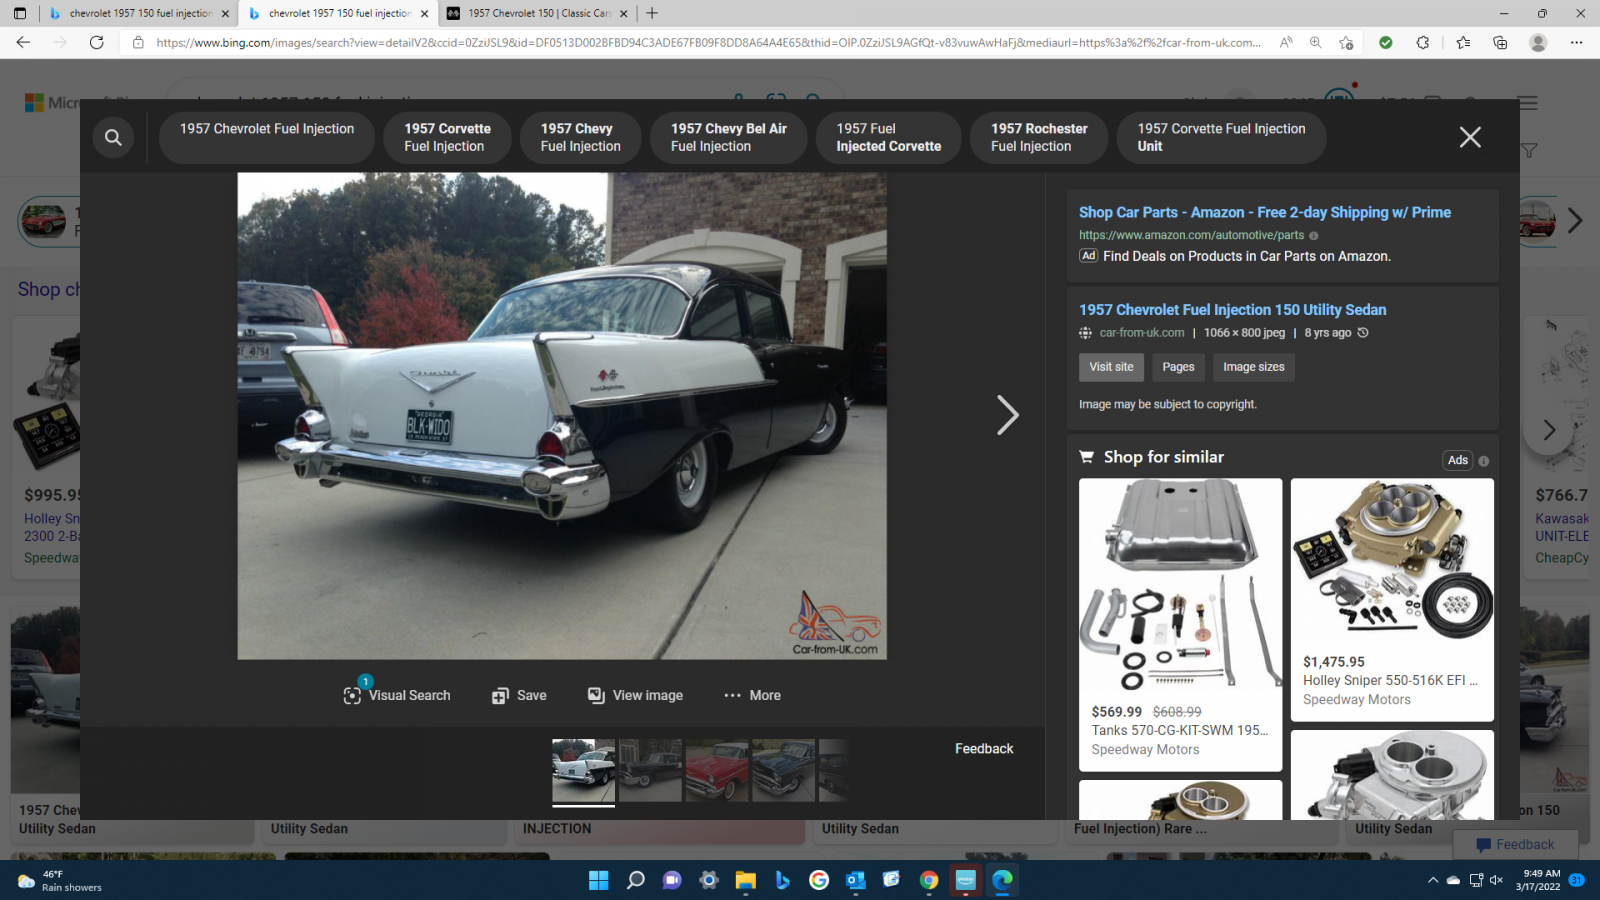
Task: Open the Windows Start menu
Action: click(x=598, y=880)
